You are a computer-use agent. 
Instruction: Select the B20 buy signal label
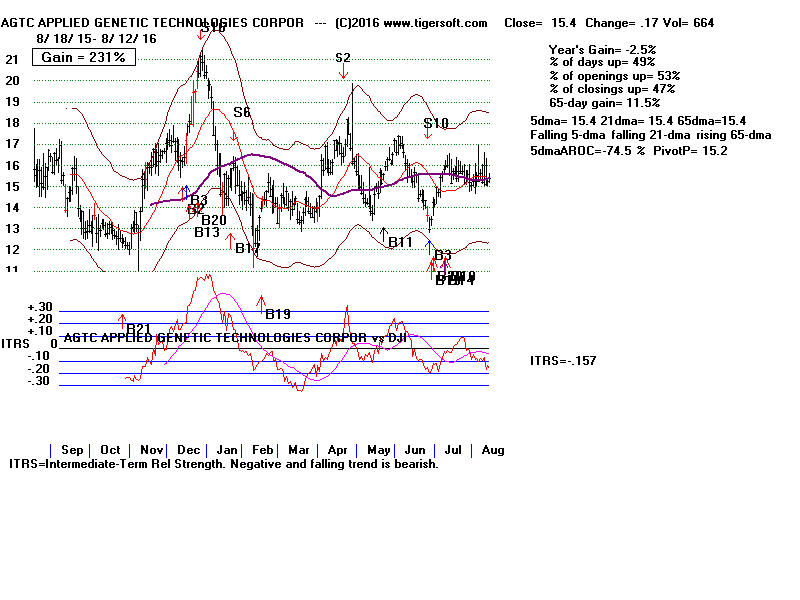coord(214,220)
